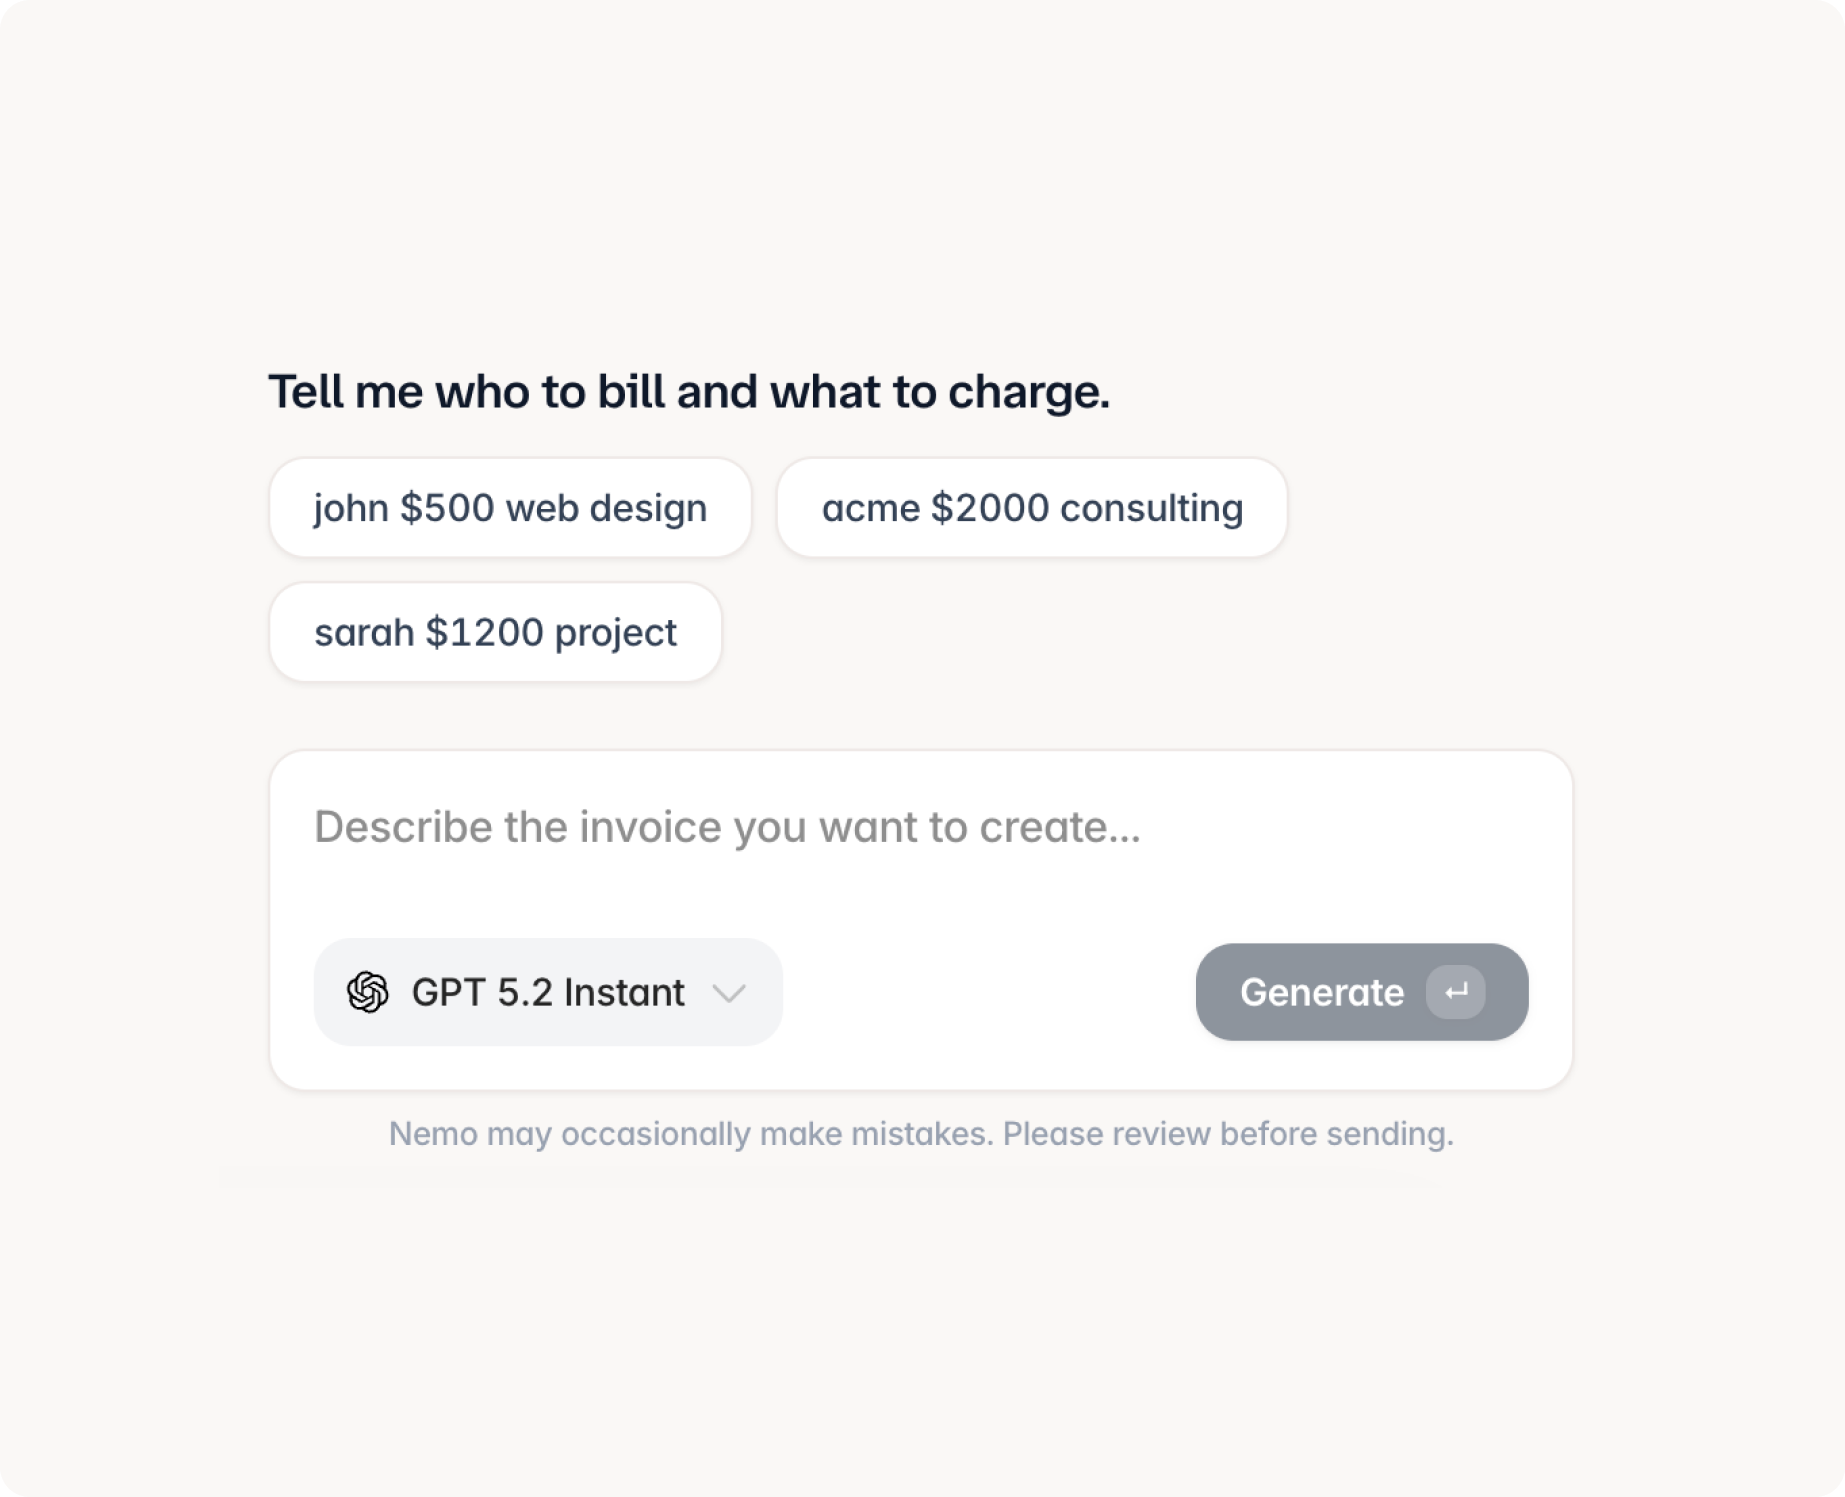Click the Nemo disclaimer text below the input

point(921,1134)
